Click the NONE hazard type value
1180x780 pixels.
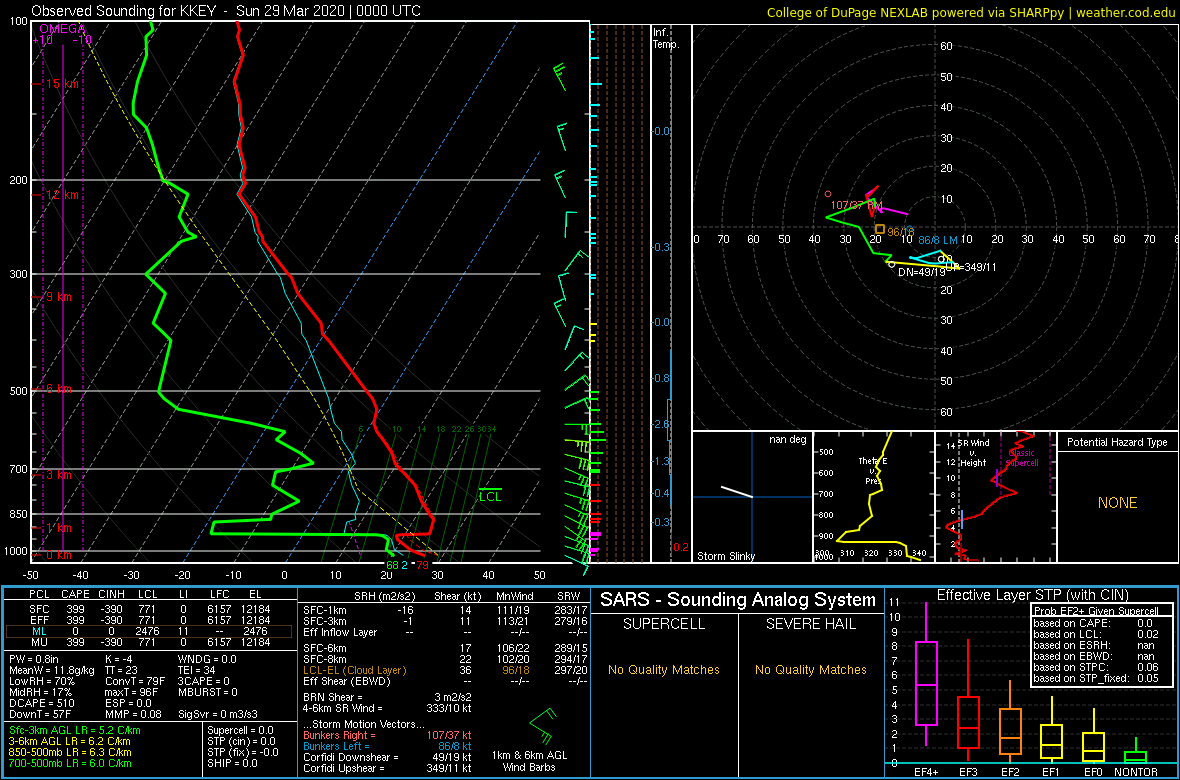pyautogui.click(x=1117, y=503)
